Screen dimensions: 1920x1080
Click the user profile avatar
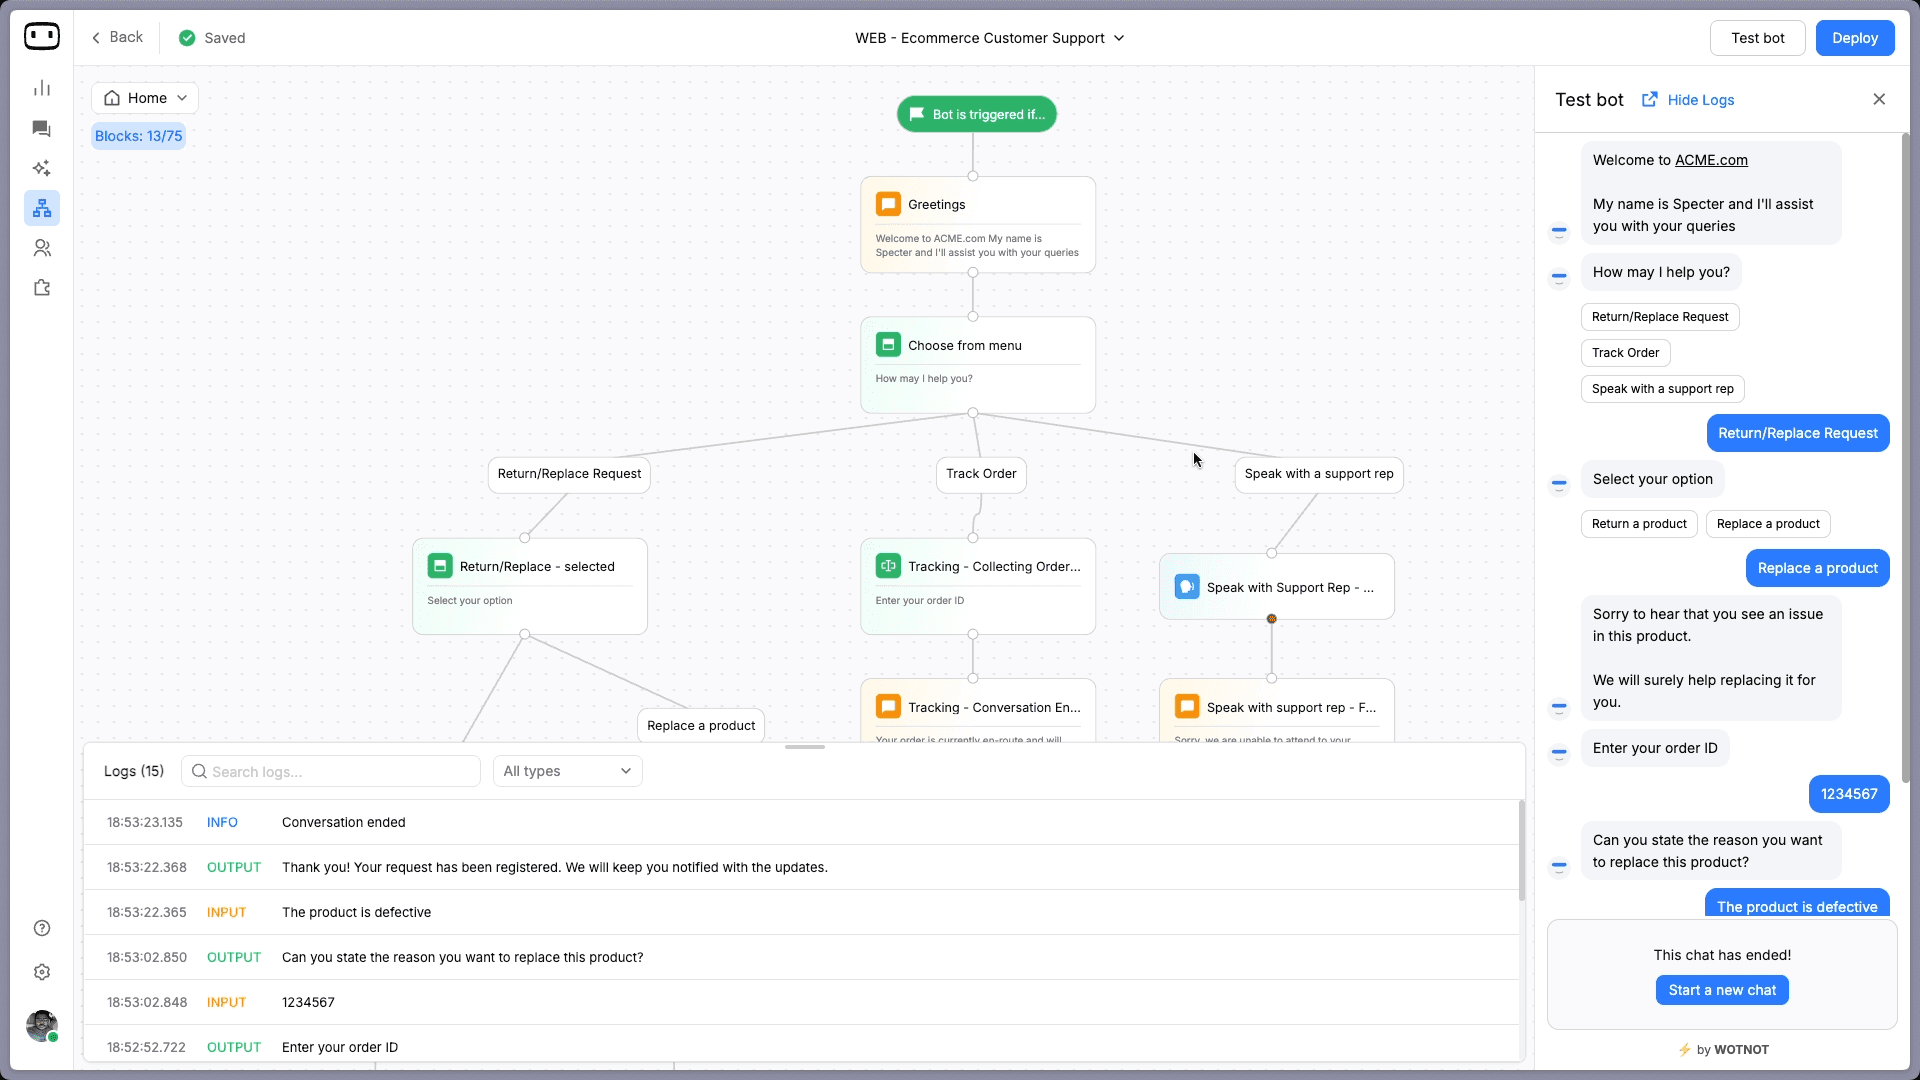click(x=42, y=1025)
